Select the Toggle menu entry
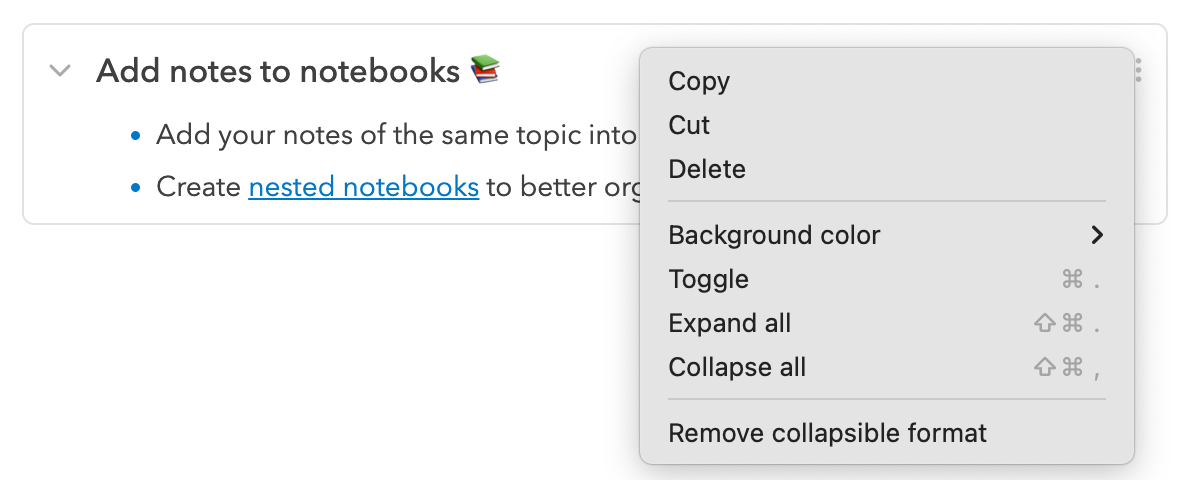Screen dimensions: 1196x480 point(708,279)
